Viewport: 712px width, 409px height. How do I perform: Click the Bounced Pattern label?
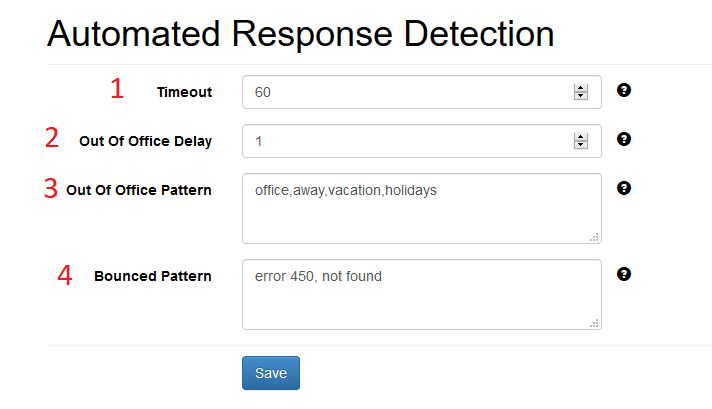click(x=153, y=276)
